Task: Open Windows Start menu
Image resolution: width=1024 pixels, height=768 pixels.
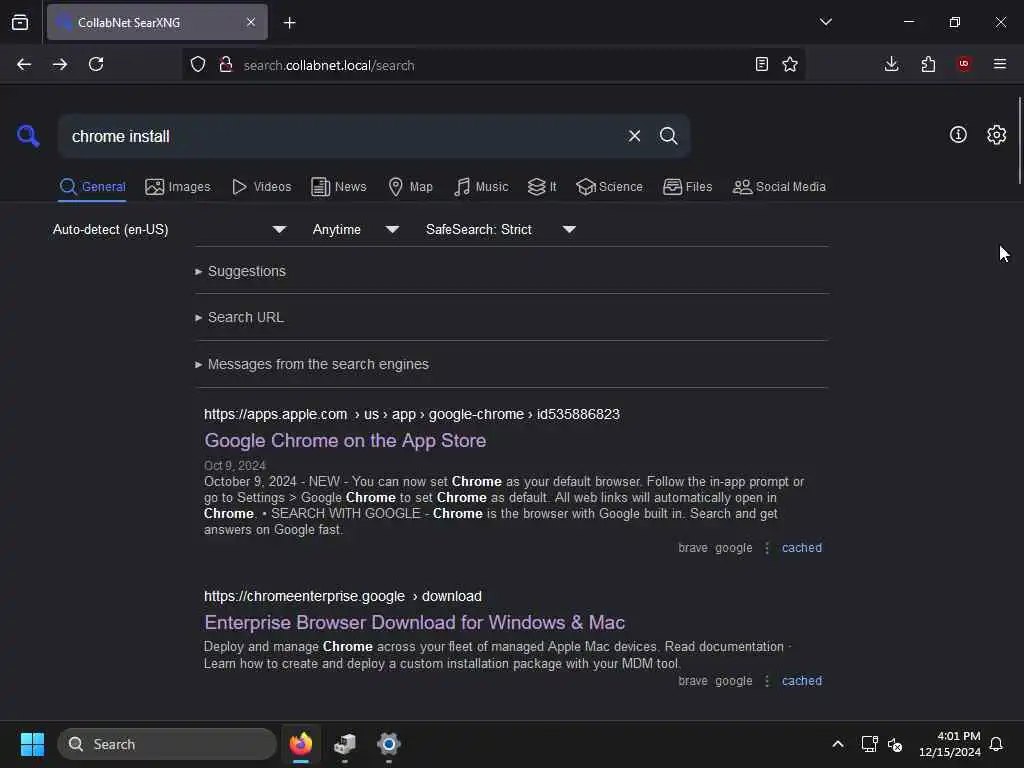Action: pyautogui.click(x=32, y=744)
